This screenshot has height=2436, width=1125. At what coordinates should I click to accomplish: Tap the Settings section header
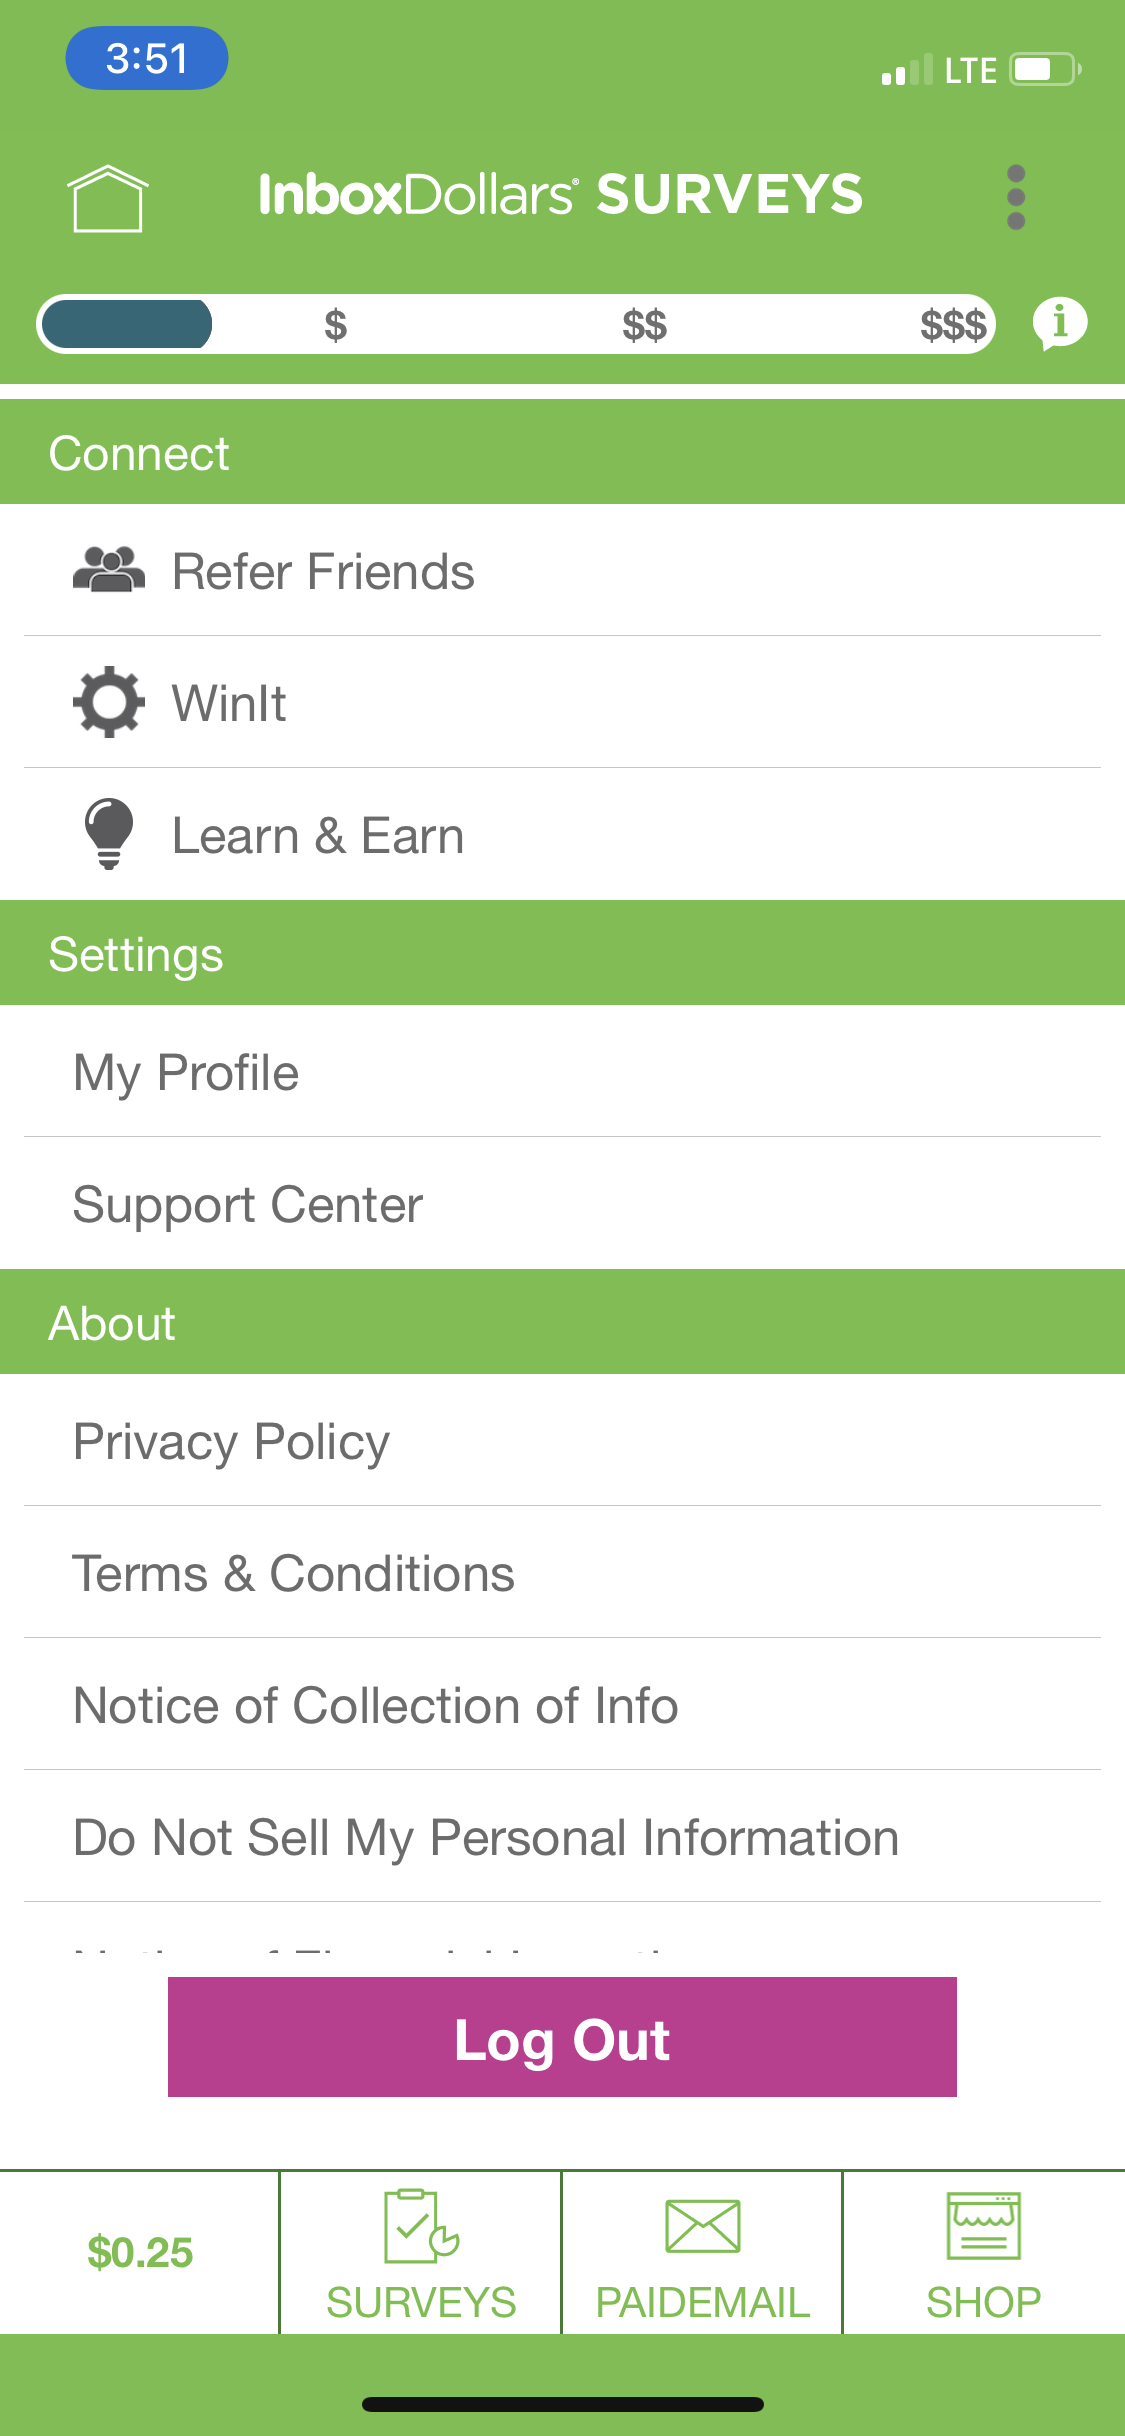136,954
